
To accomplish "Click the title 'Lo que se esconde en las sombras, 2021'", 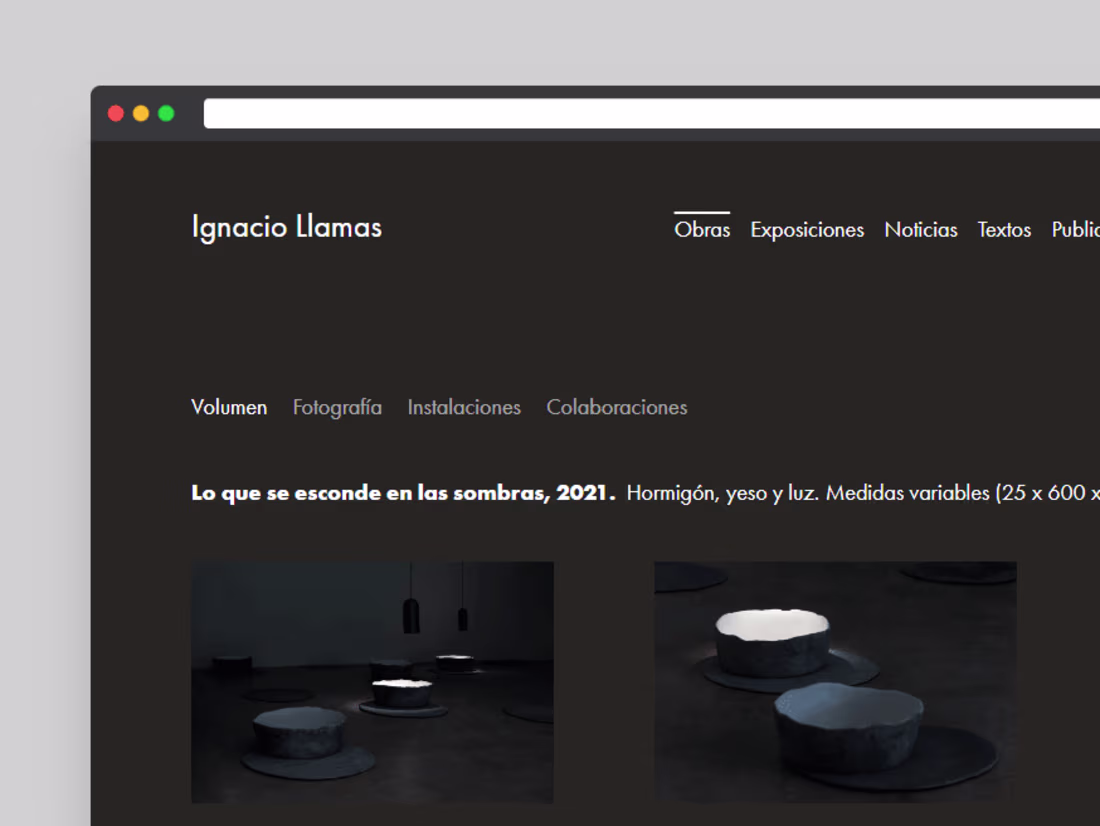I will pos(403,493).
